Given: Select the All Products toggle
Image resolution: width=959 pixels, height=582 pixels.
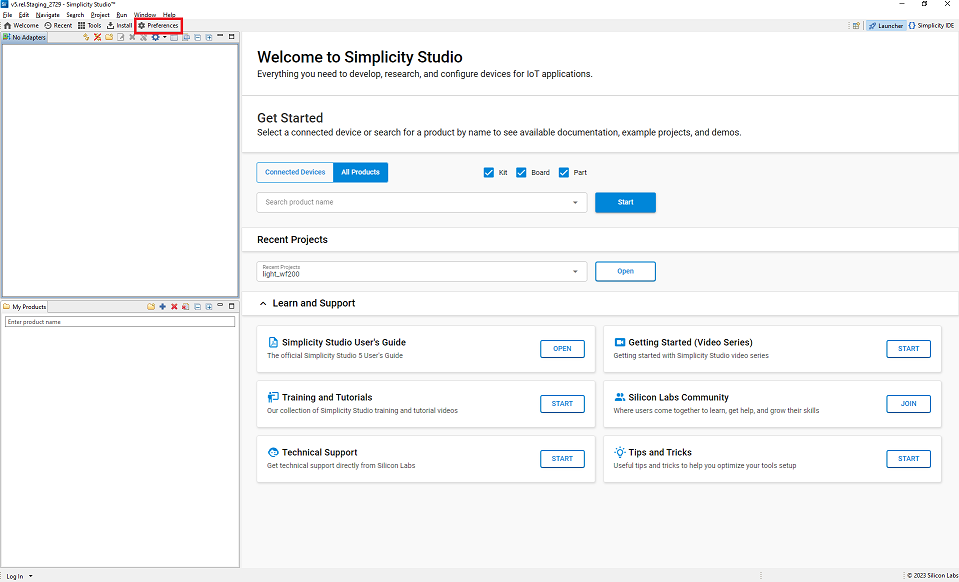Looking at the screenshot, I should 360,172.
